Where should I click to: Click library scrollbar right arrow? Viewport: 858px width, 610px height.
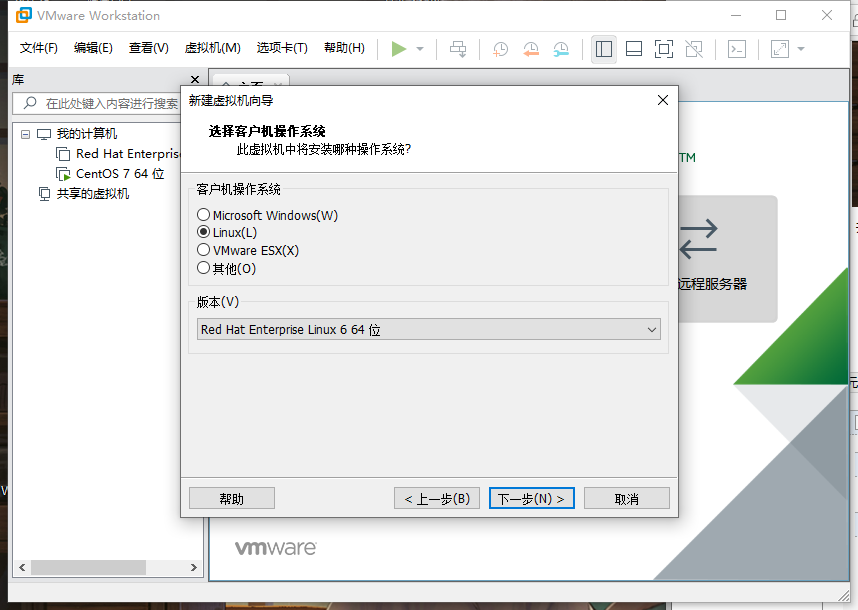(x=194, y=567)
